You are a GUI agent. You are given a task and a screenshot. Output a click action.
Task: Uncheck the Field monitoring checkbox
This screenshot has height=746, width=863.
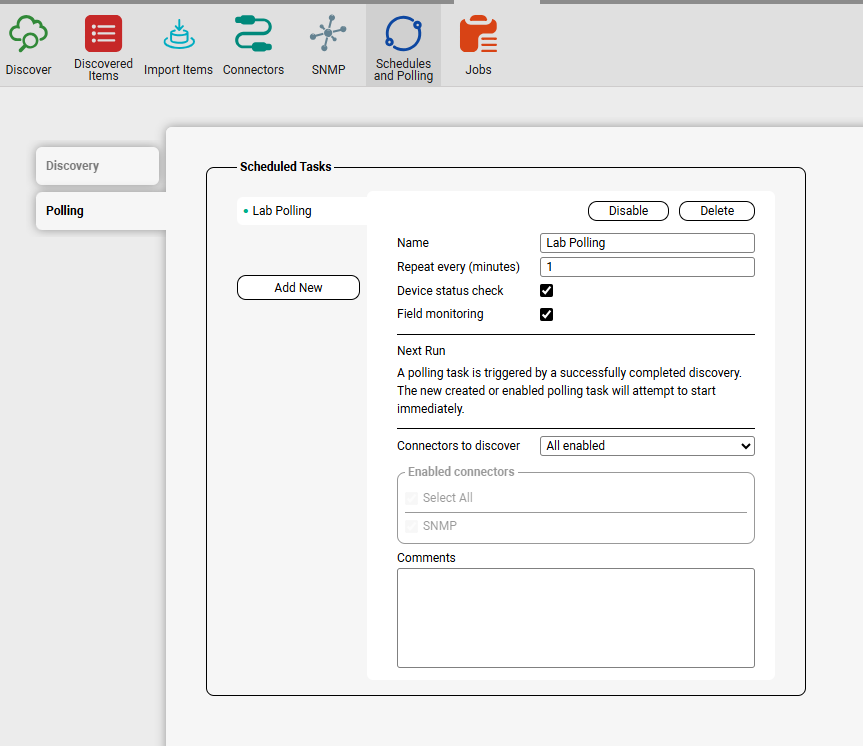point(547,315)
